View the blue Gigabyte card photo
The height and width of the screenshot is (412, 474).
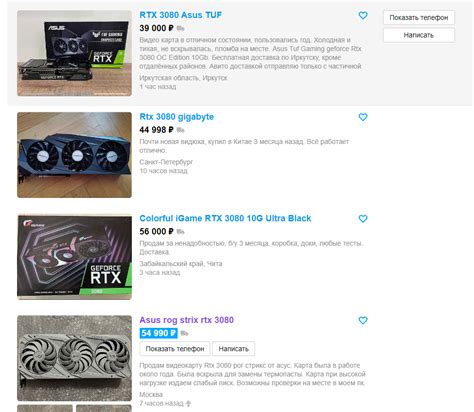(74, 155)
